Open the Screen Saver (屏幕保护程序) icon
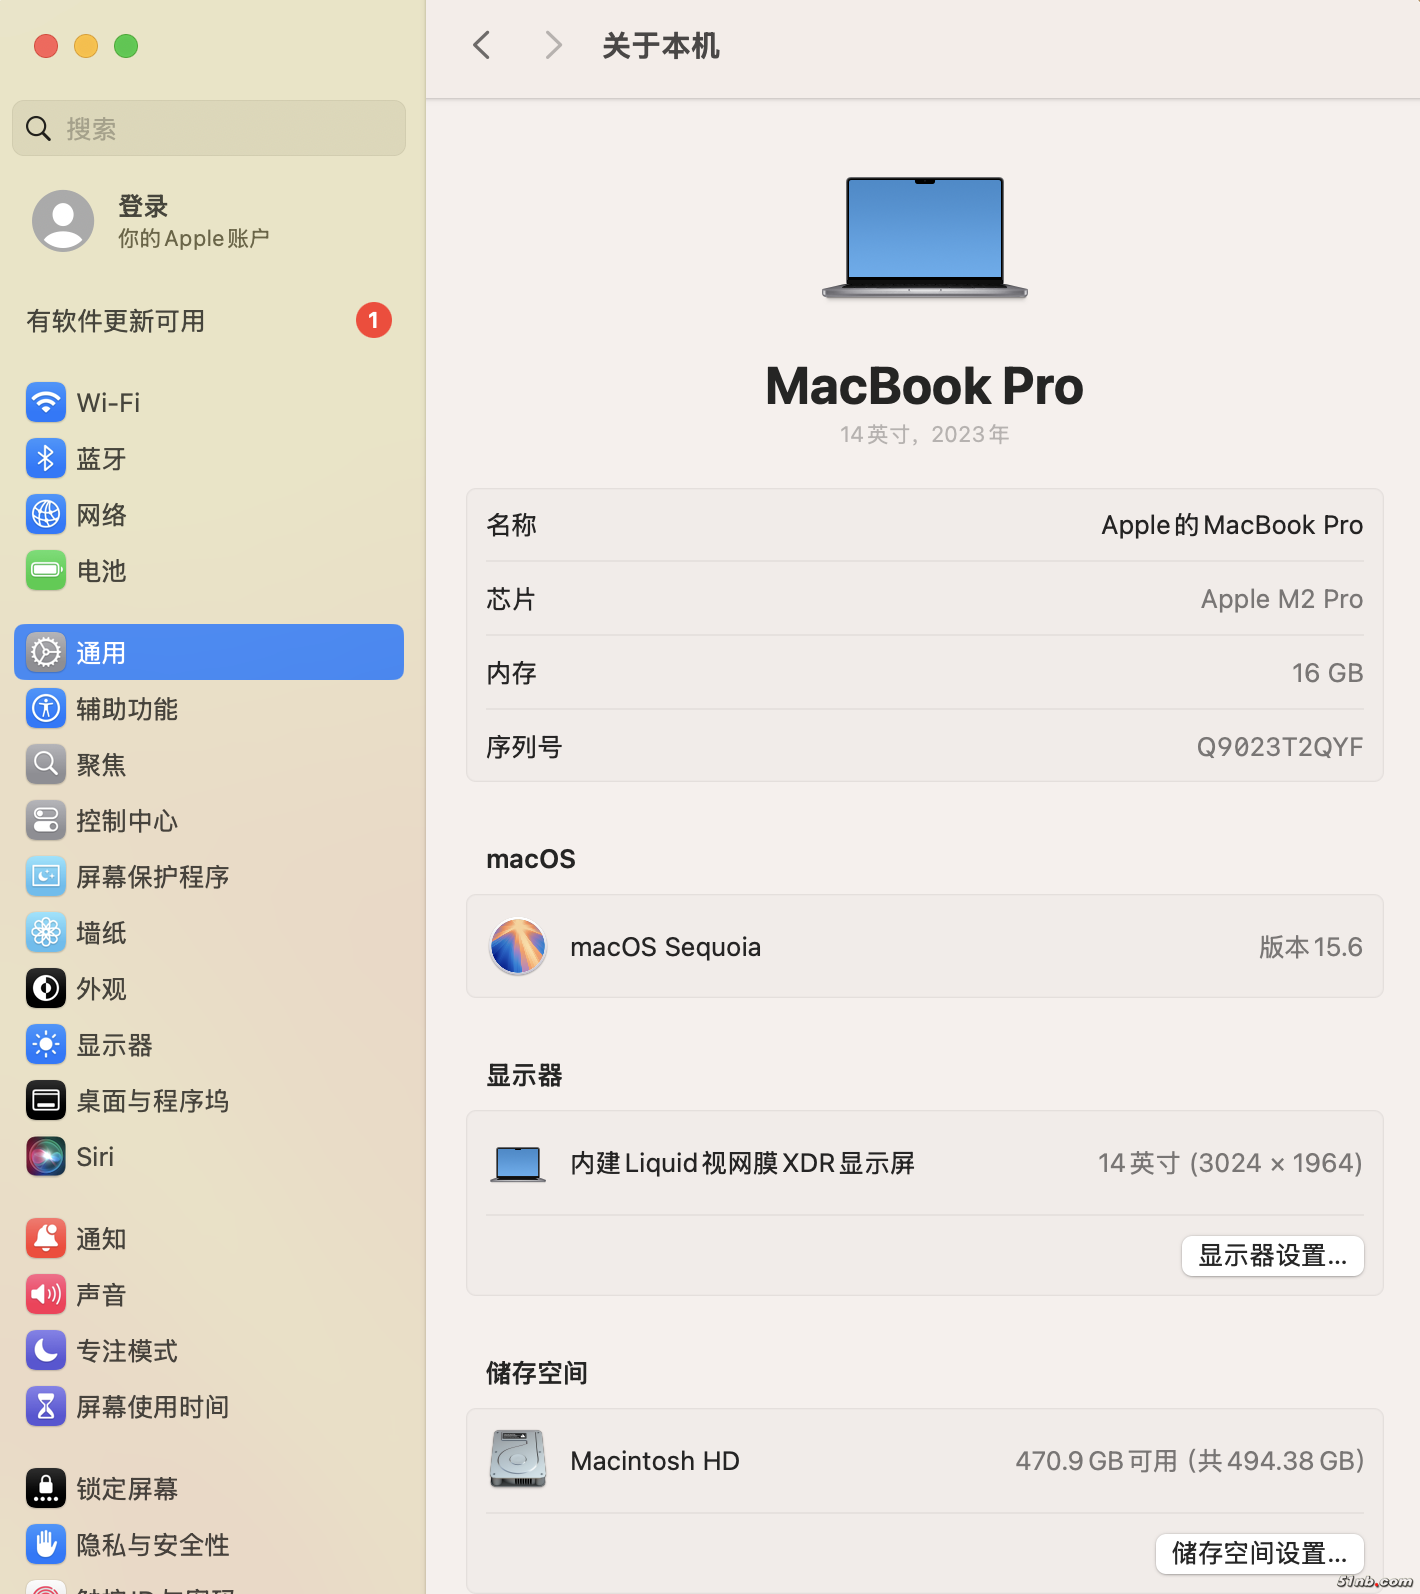 (x=46, y=876)
